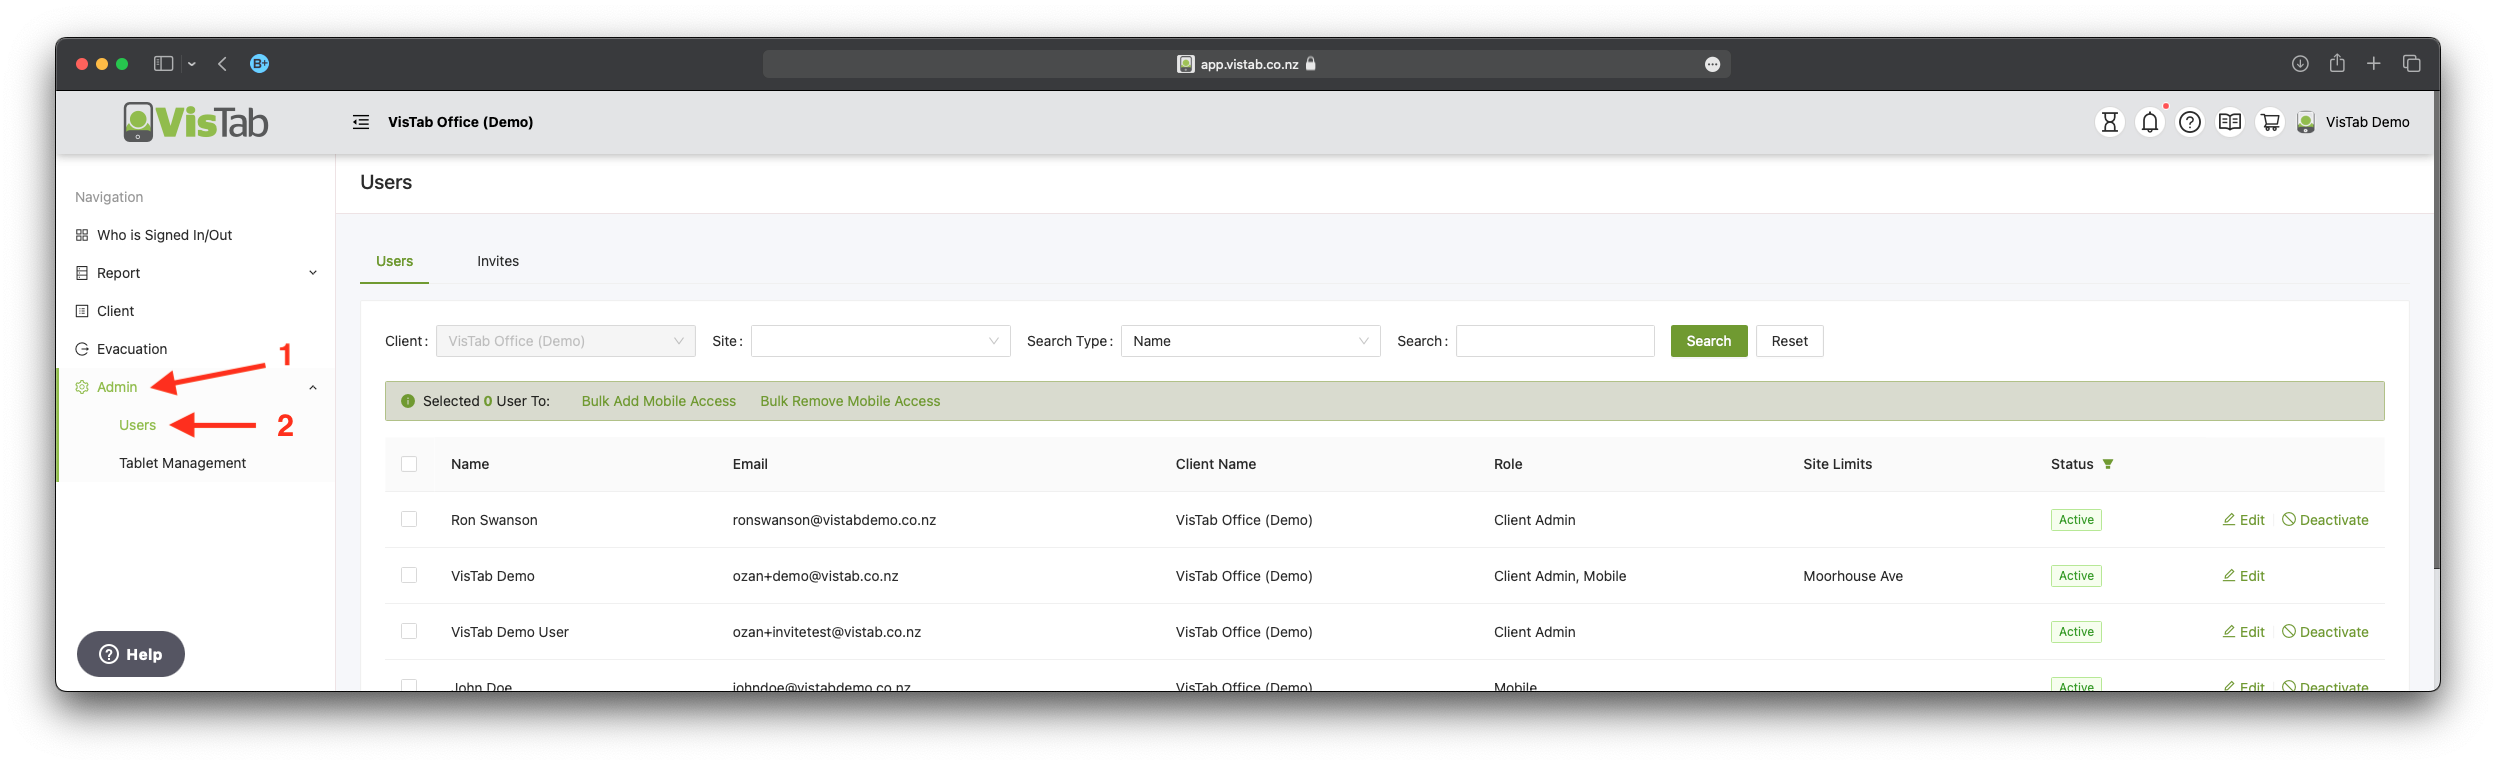This screenshot has height=765, width=2496.
Task: Open Safari sidebar dropdown arrow
Action: [x=191, y=64]
